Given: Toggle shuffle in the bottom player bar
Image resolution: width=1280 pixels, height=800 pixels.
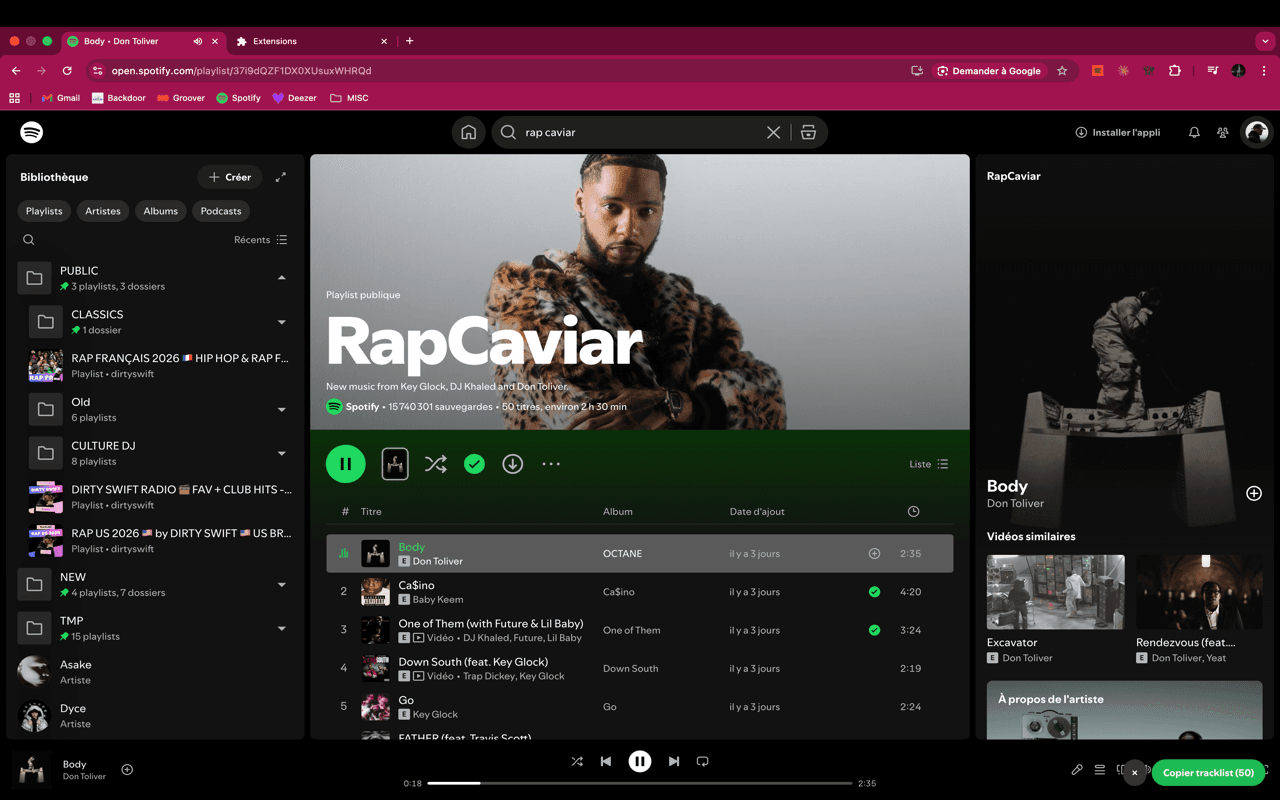Looking at the screenshot, I should pyautogui.click(x=577, y=761).
